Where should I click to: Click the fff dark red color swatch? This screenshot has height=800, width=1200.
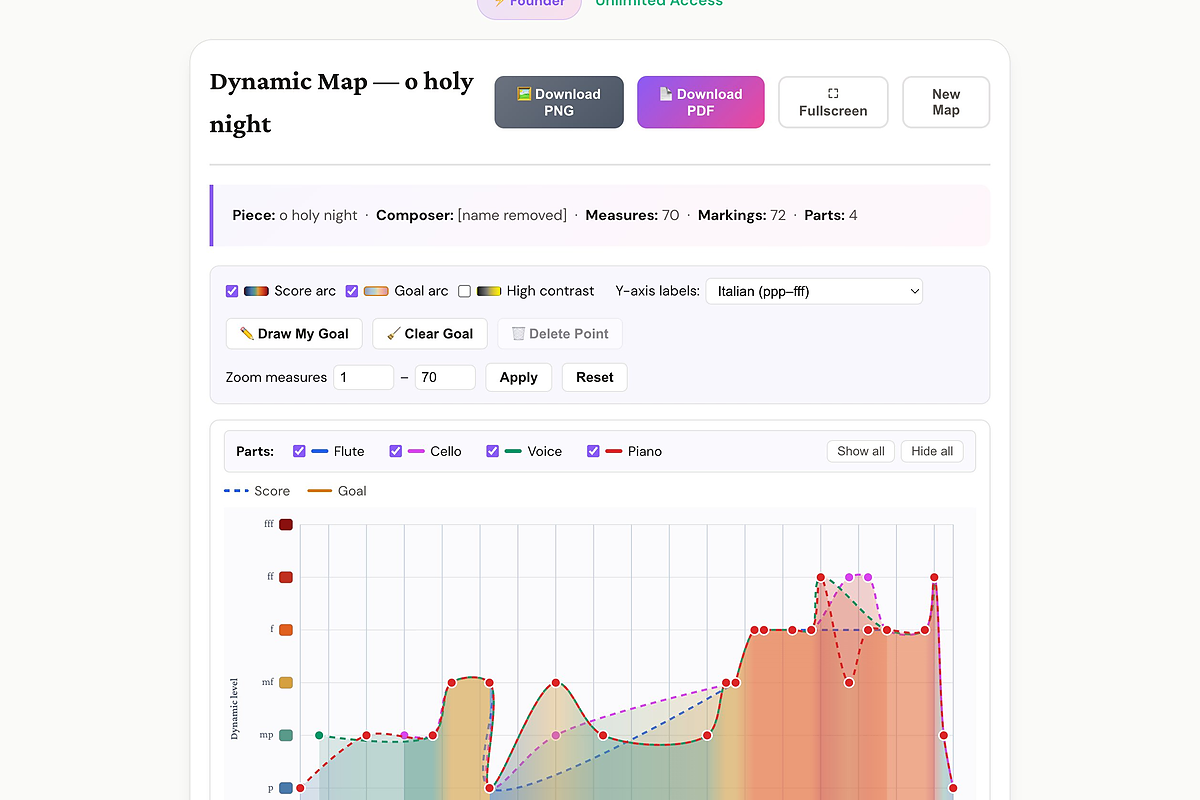coord(286,524)
